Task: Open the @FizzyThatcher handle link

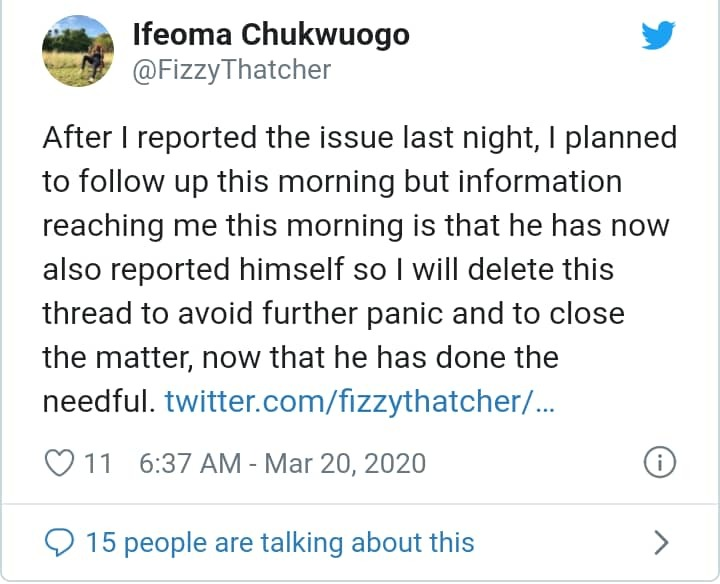Action: [x=231, y=70]
